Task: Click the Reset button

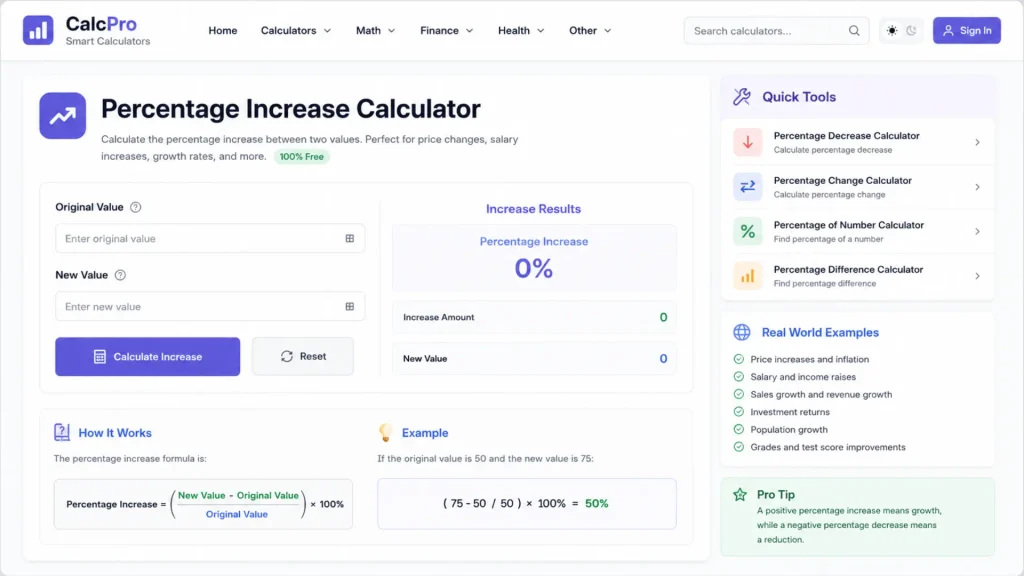Action: (303, 357)
